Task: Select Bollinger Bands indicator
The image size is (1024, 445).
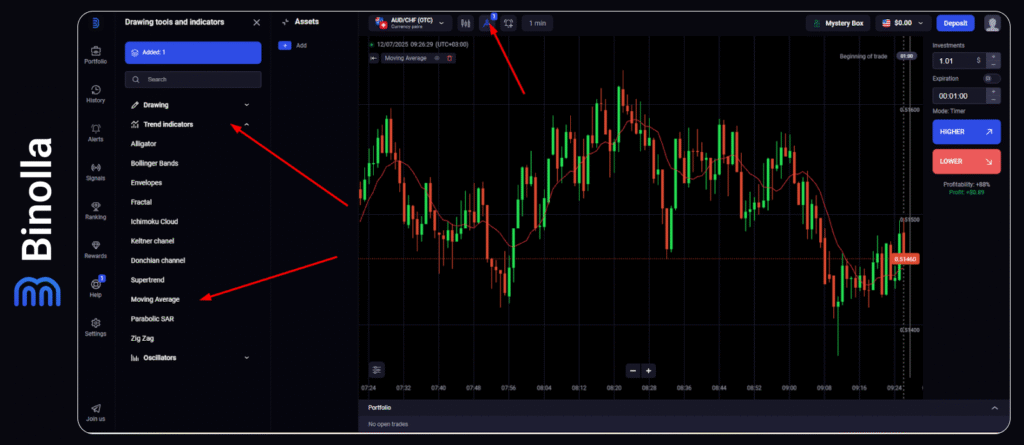Action: (153, 163)
